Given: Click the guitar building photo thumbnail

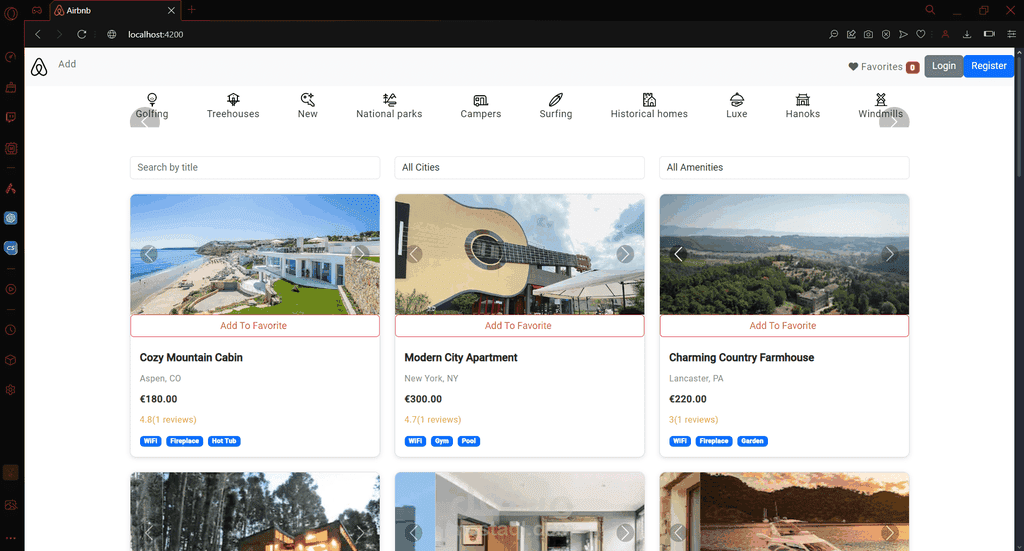Looking at the screenshot, I should (x=519, y=254).
